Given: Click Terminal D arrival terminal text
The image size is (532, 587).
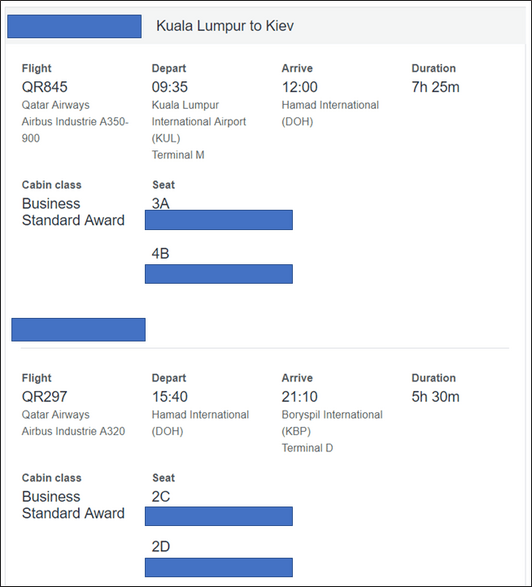Looking at the screenshot, I should point(307,448).
